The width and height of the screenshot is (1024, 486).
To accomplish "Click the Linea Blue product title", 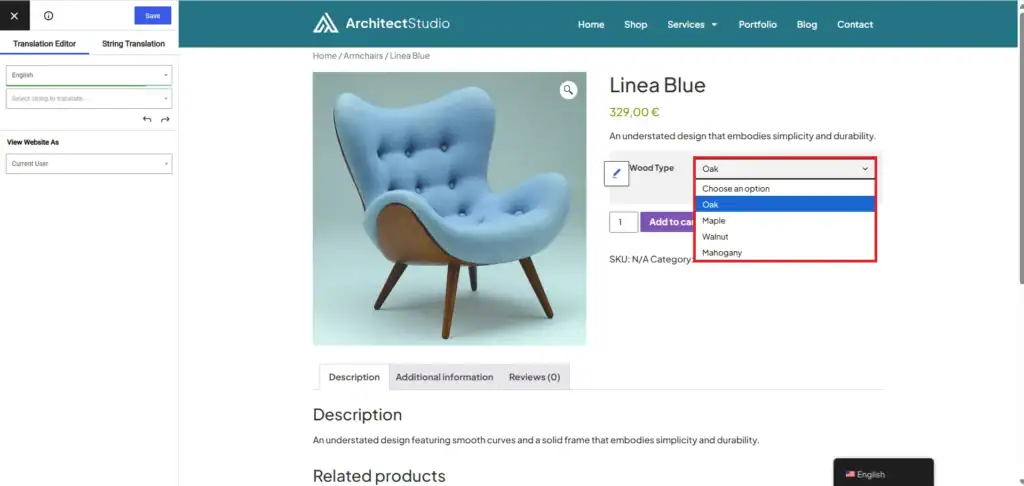I will pos(658,85).
